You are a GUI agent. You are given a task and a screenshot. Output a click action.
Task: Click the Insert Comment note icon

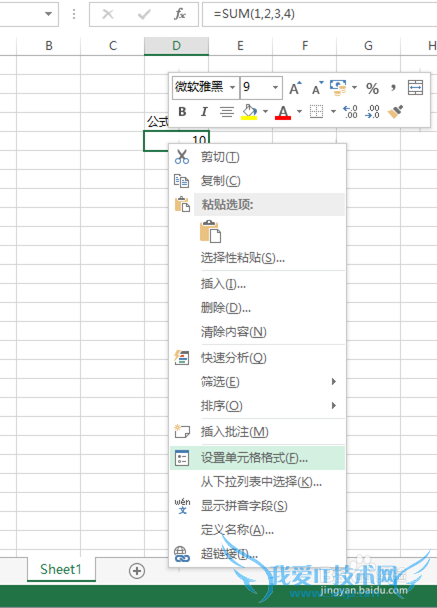182,431
